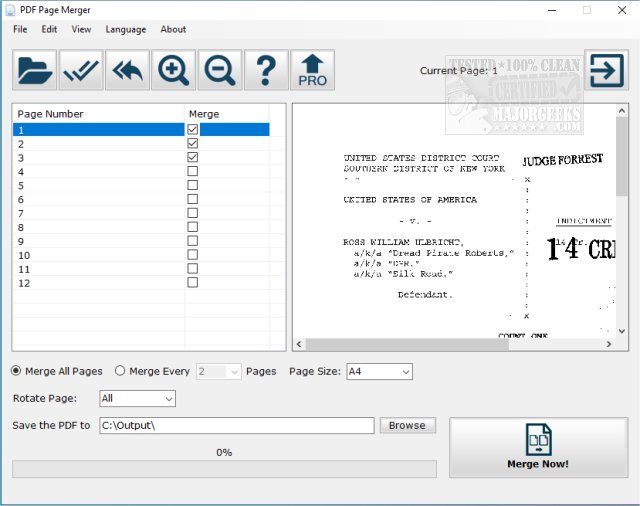Check the merge checkbox for page 5

(x=193, y=185)
